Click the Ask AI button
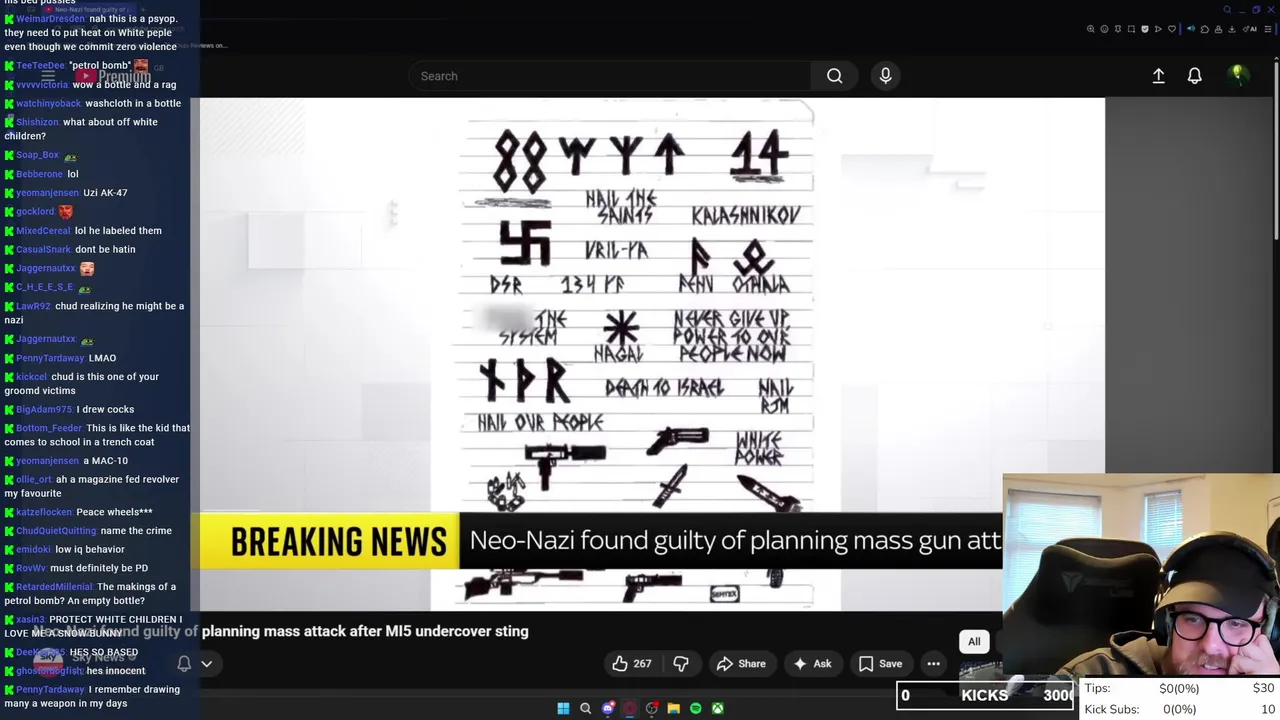Viewport: 1280px width, 720px height. (x=812, y=663)
